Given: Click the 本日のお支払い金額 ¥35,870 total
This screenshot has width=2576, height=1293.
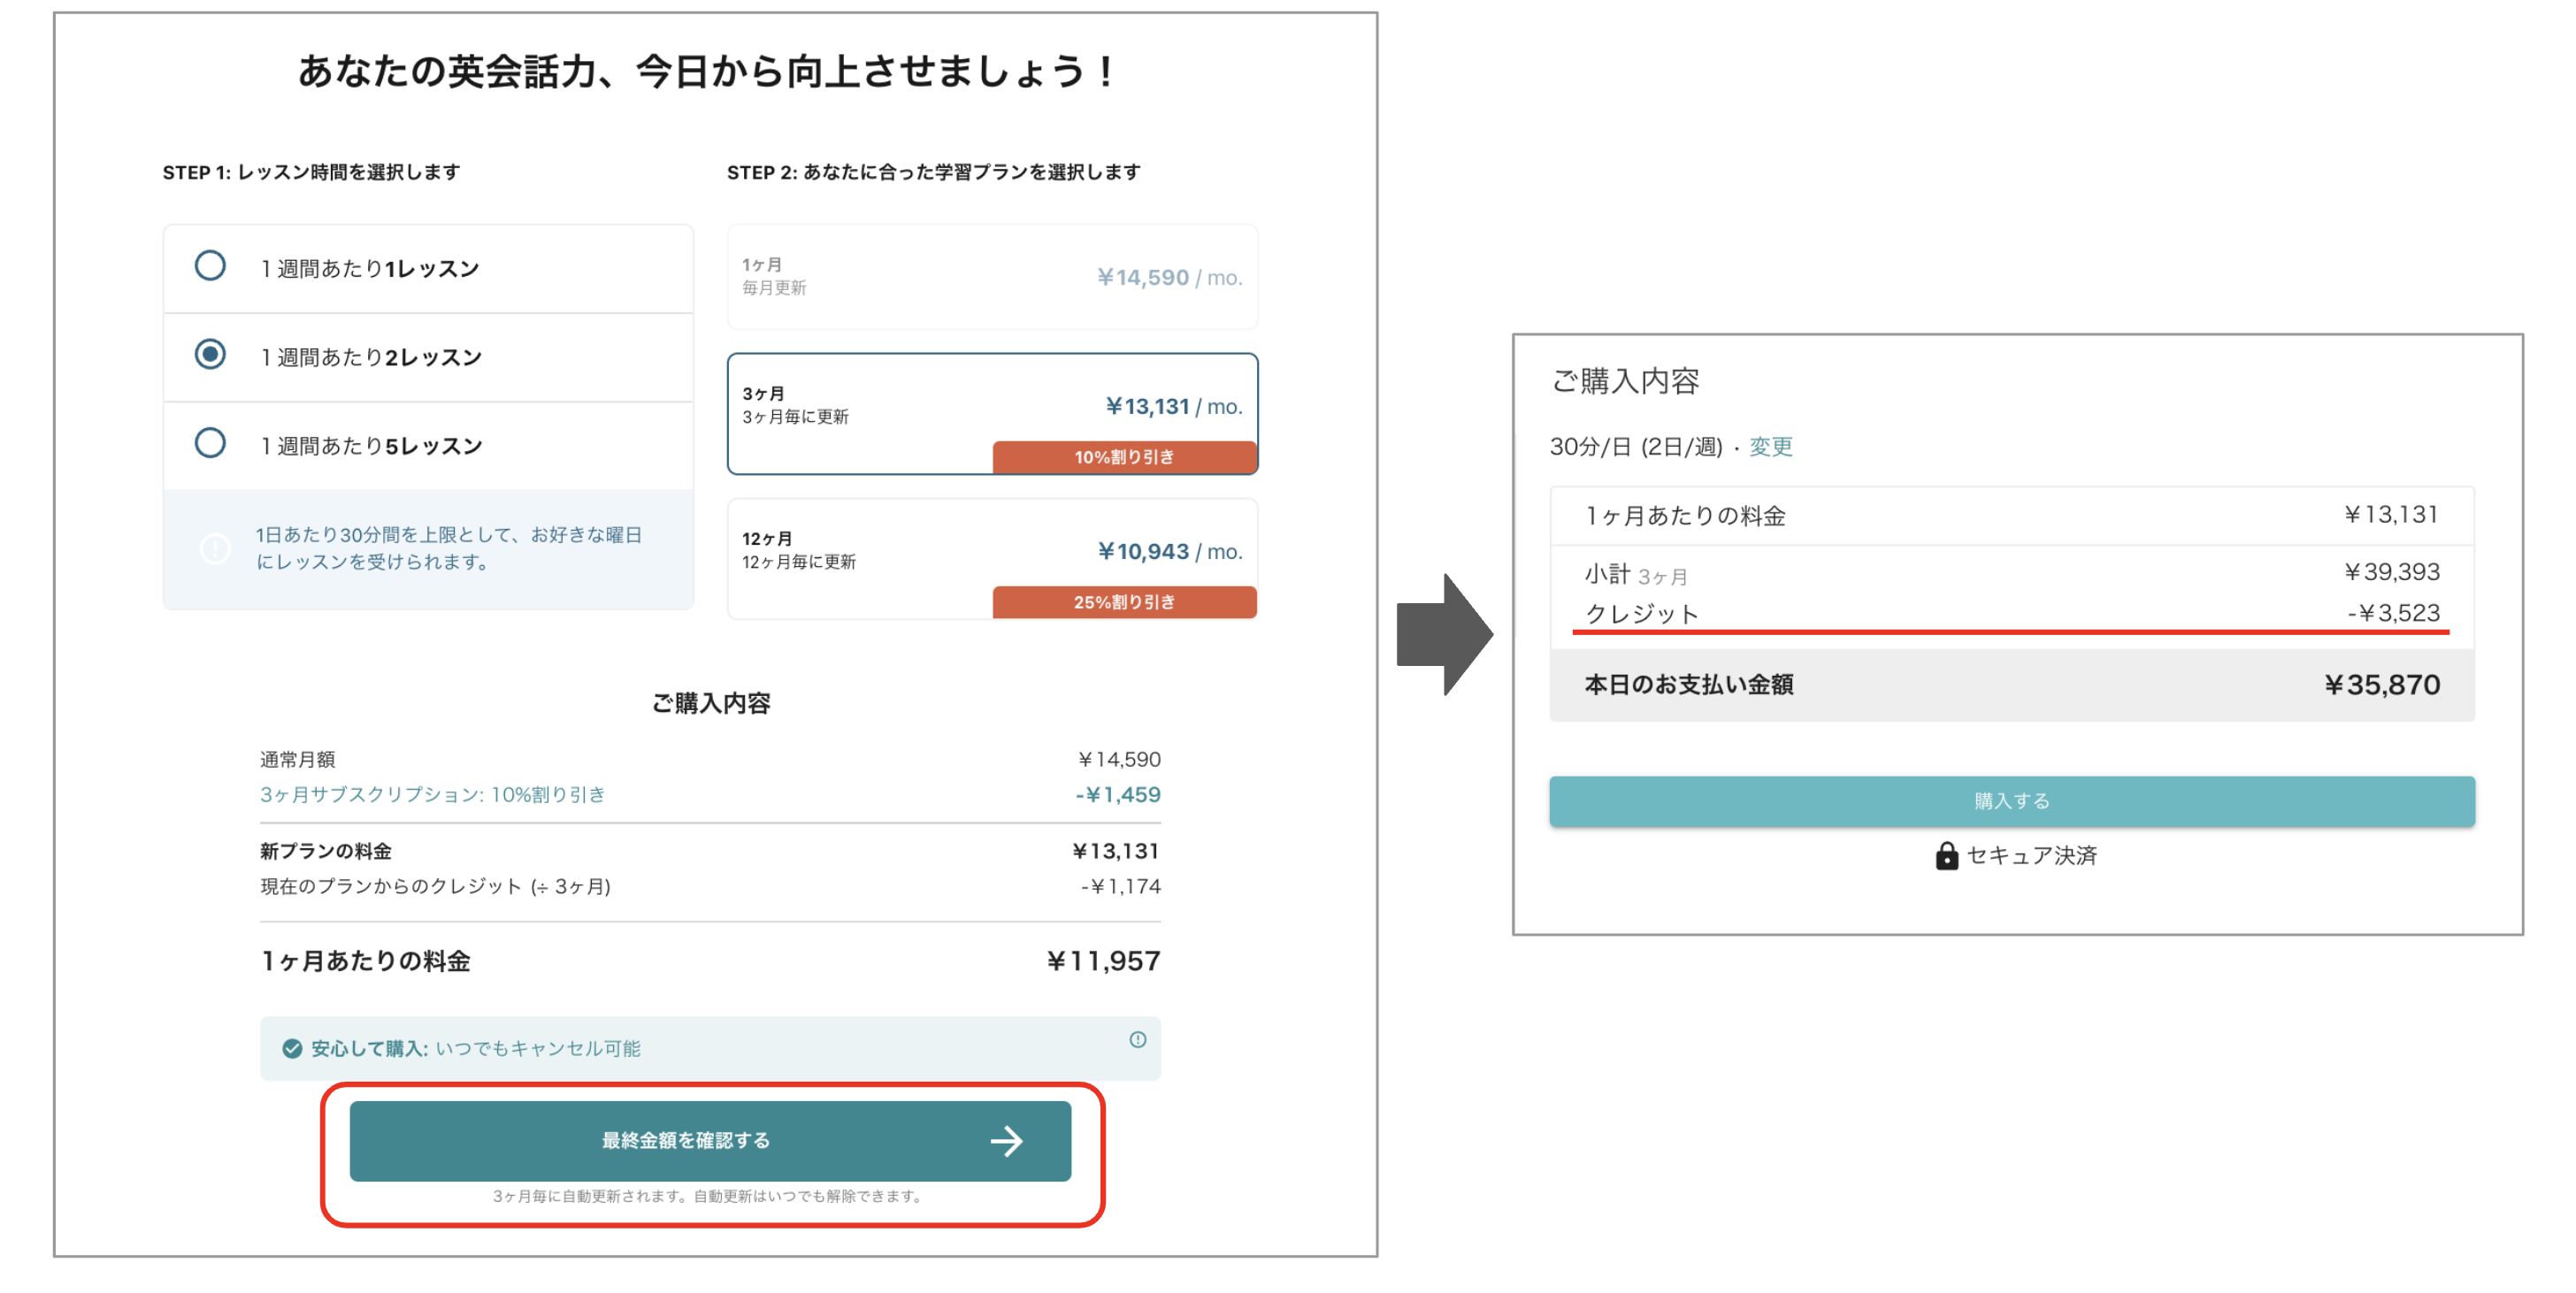Looking at the screenshot, I should pos(2382,685).
